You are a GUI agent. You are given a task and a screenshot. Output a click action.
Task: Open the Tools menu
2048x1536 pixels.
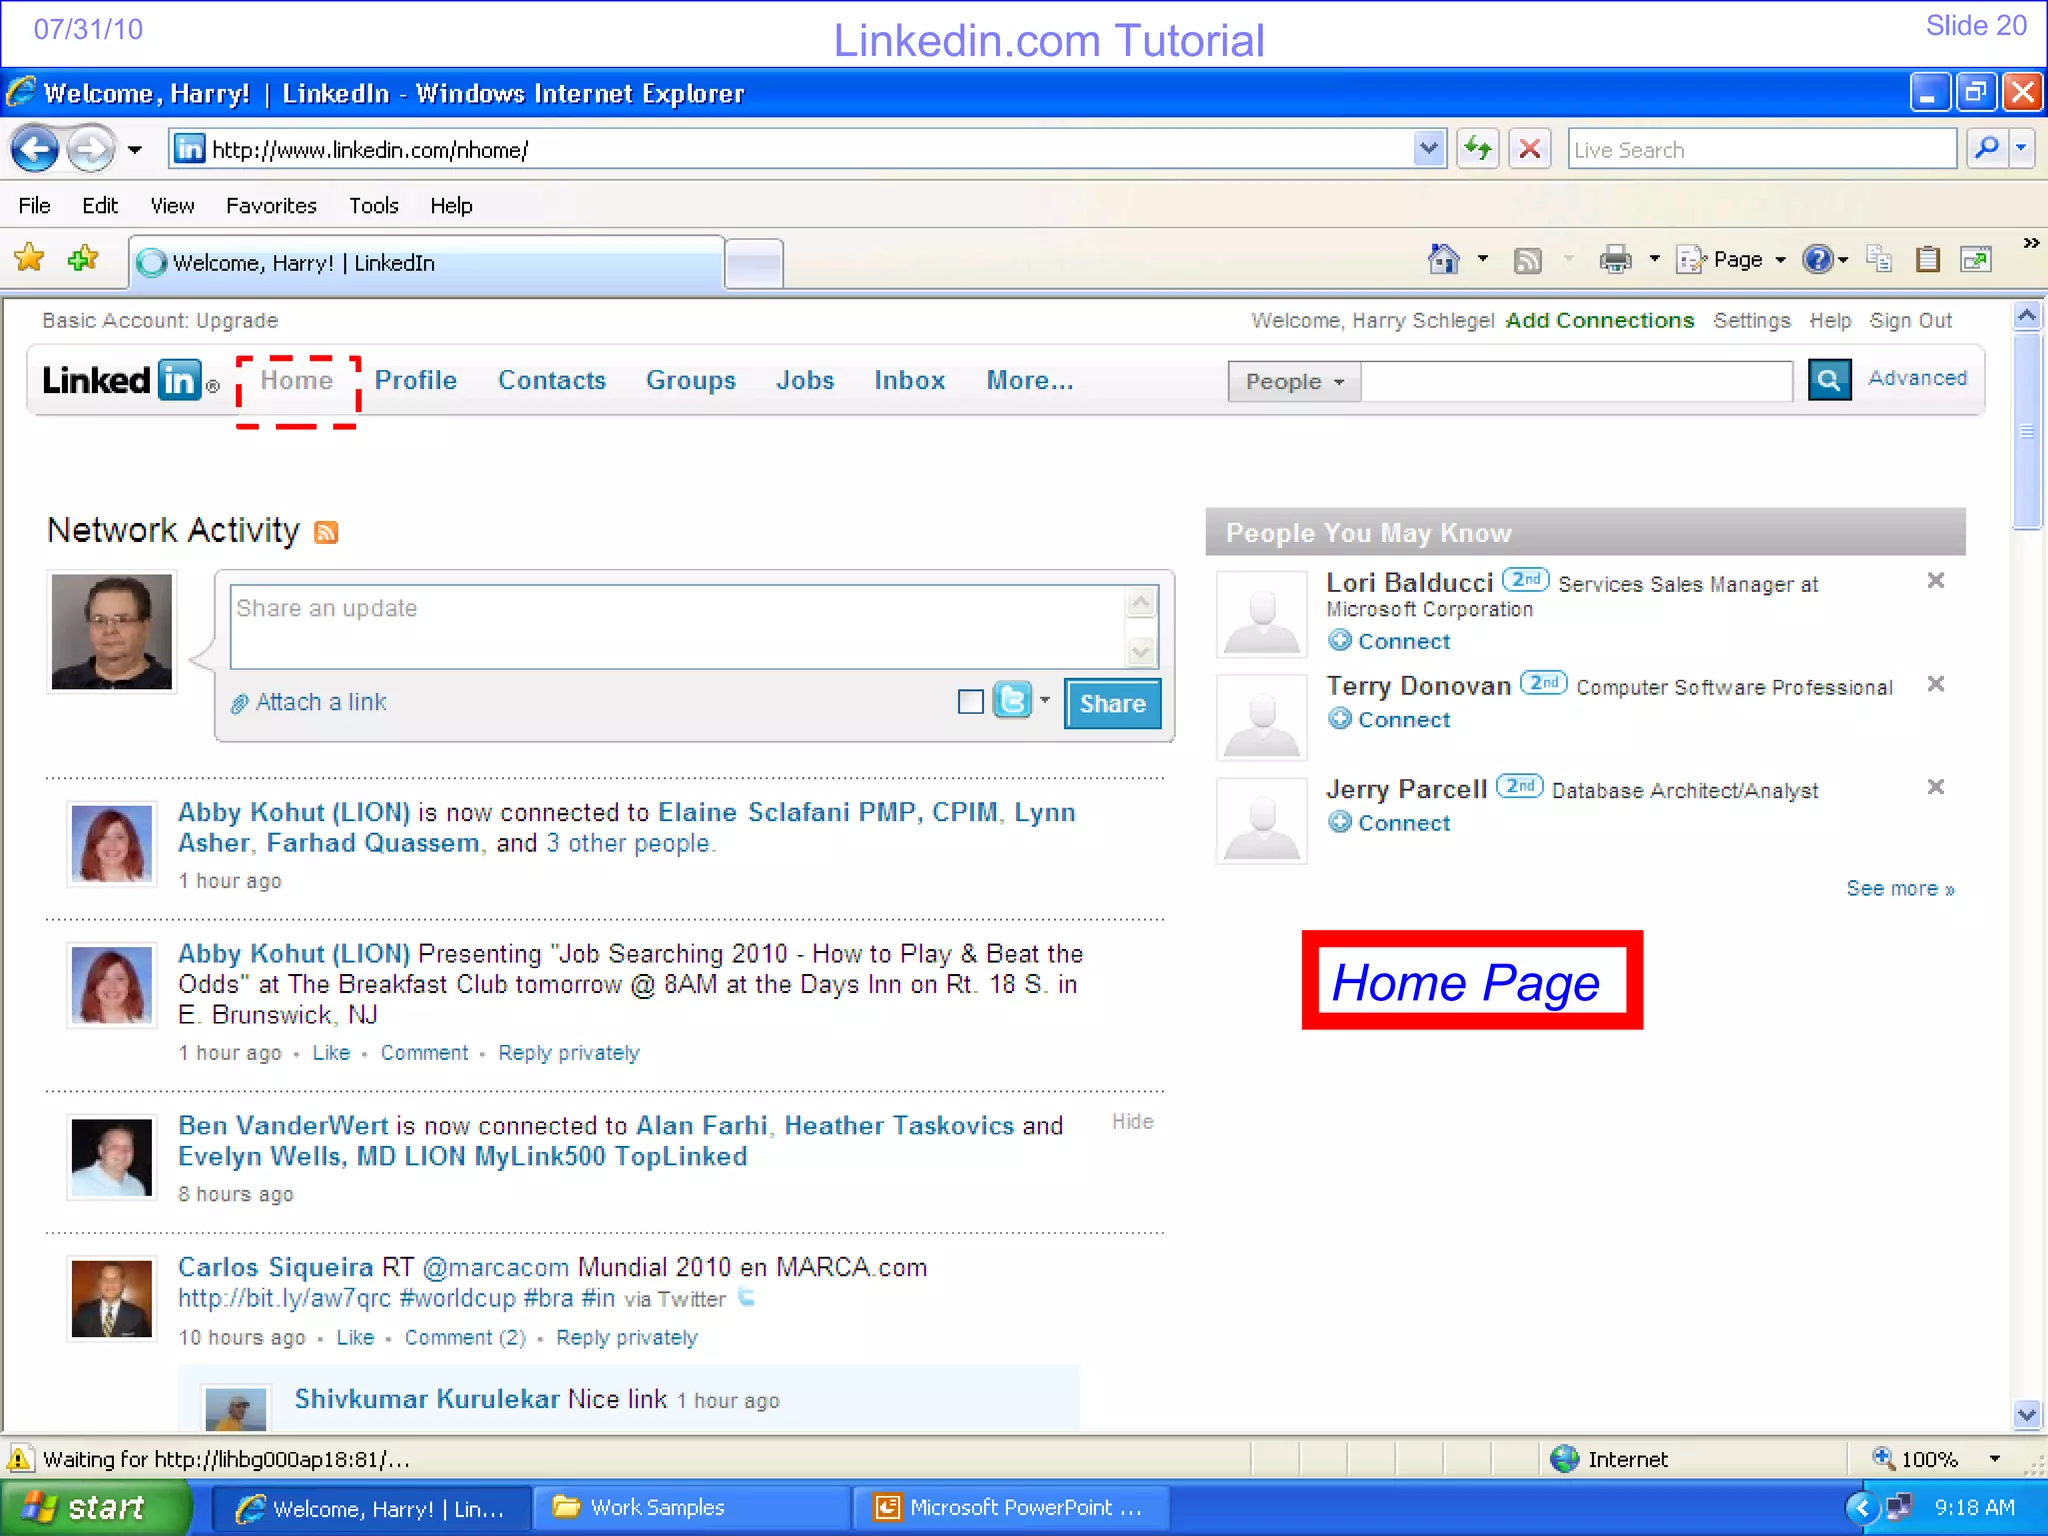(x=373, y=206)
